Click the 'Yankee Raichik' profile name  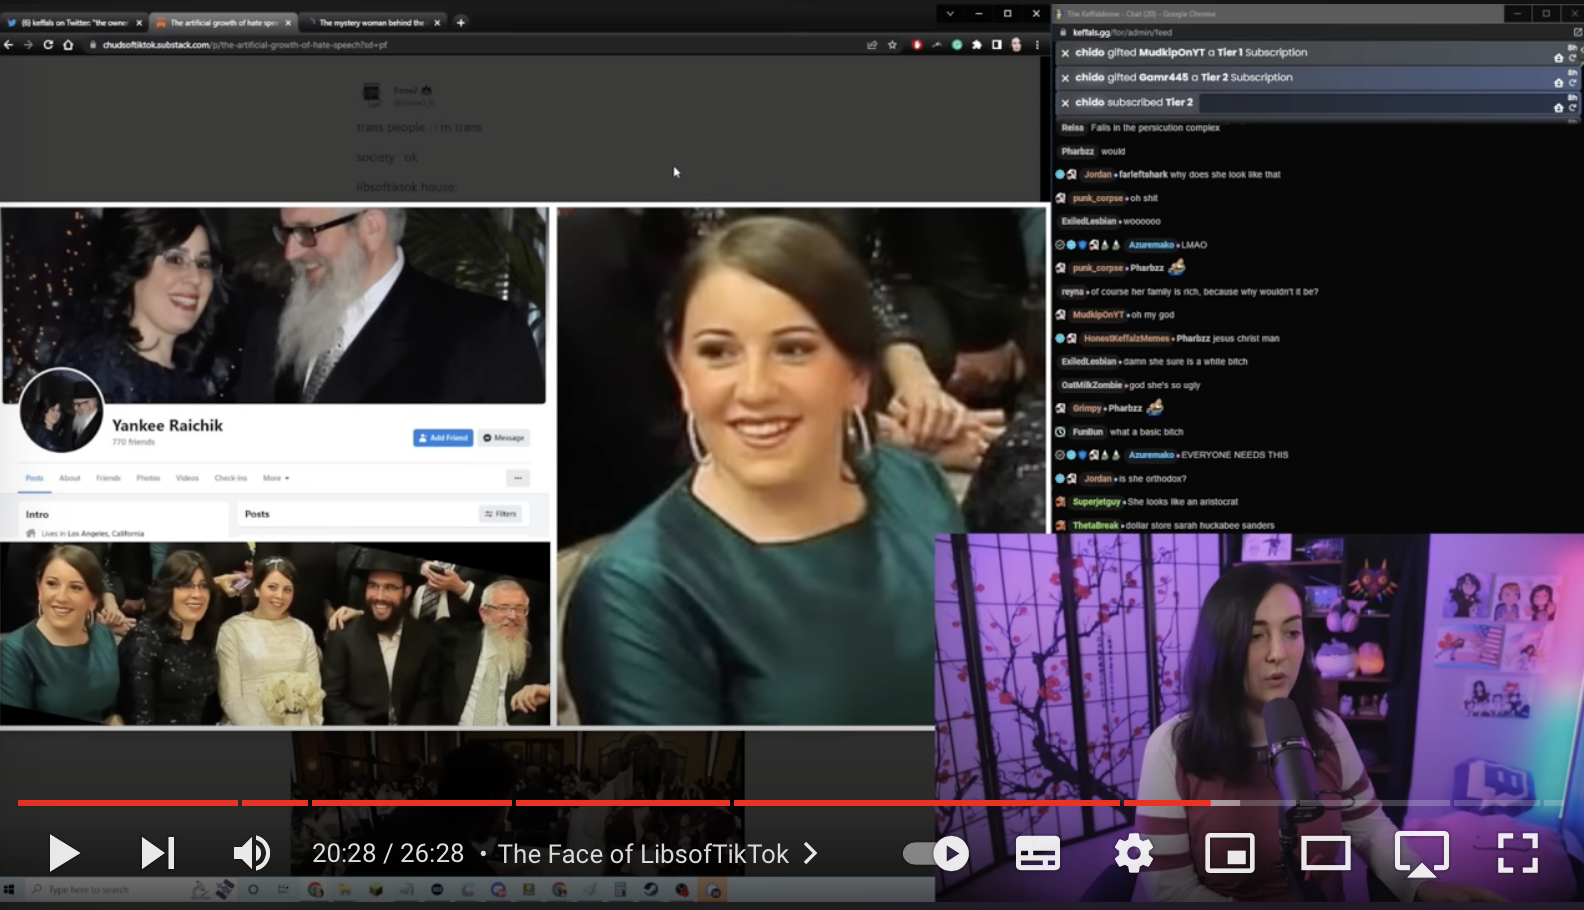click(x=167, y=425)
